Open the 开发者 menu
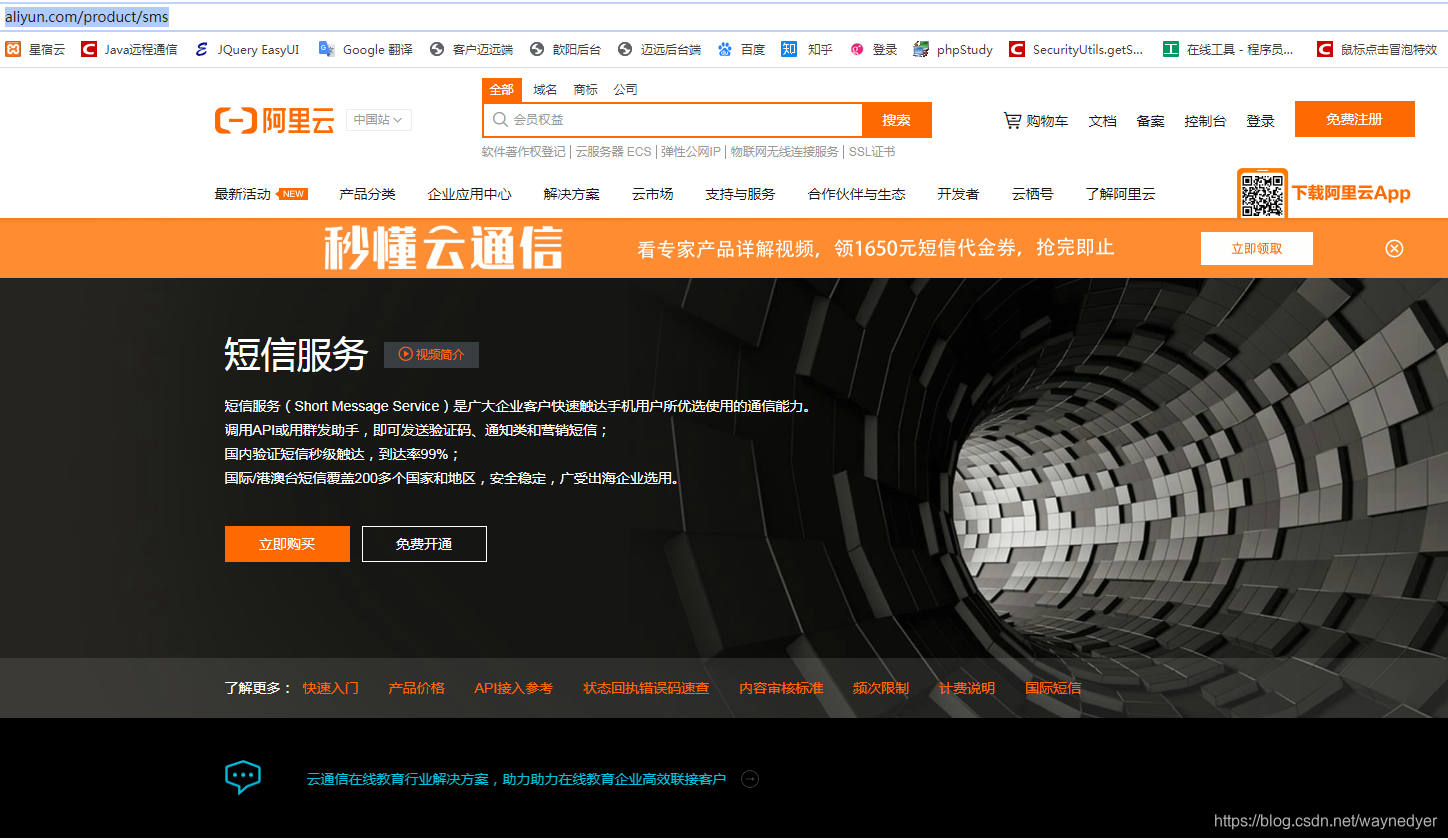 click(958, 194)
